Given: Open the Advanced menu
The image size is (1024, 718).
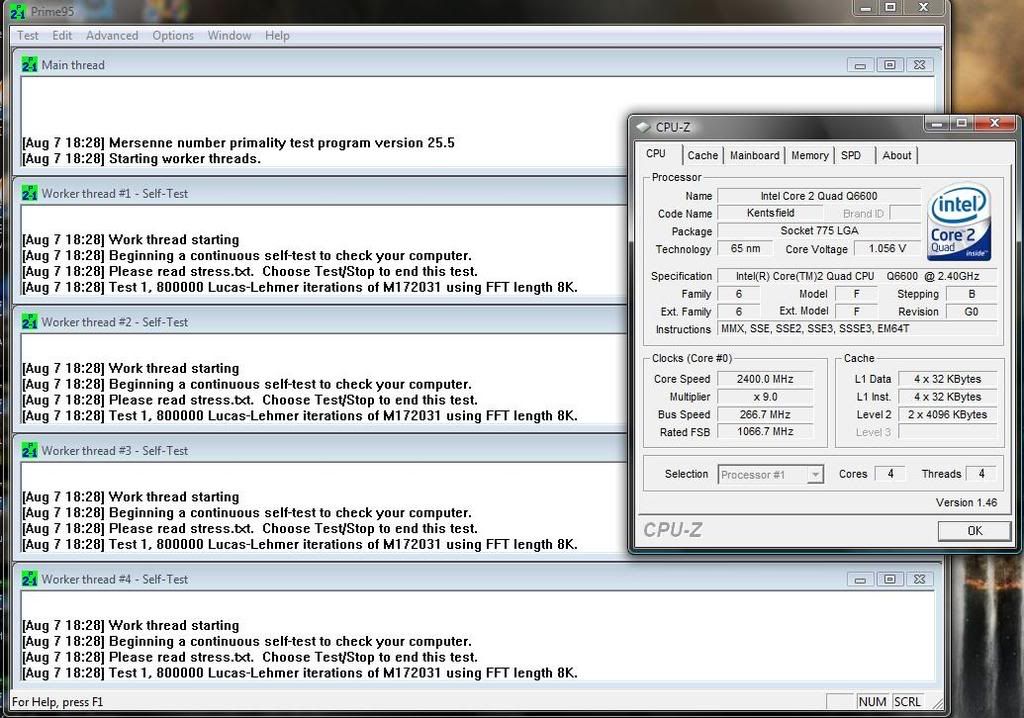Looking at the screenshot, I should pos(112,35).
